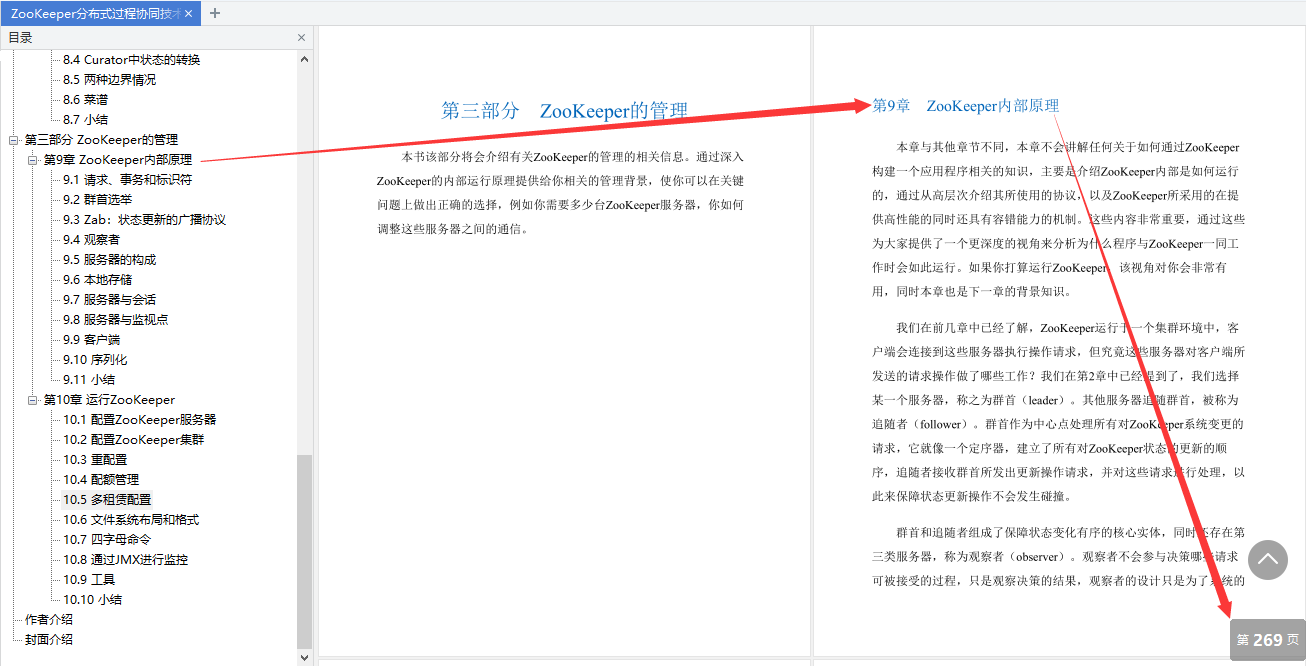Click the 第 269 页 page indicator
This screenshot has height=666, width=1306.
tap(1268, 640)
